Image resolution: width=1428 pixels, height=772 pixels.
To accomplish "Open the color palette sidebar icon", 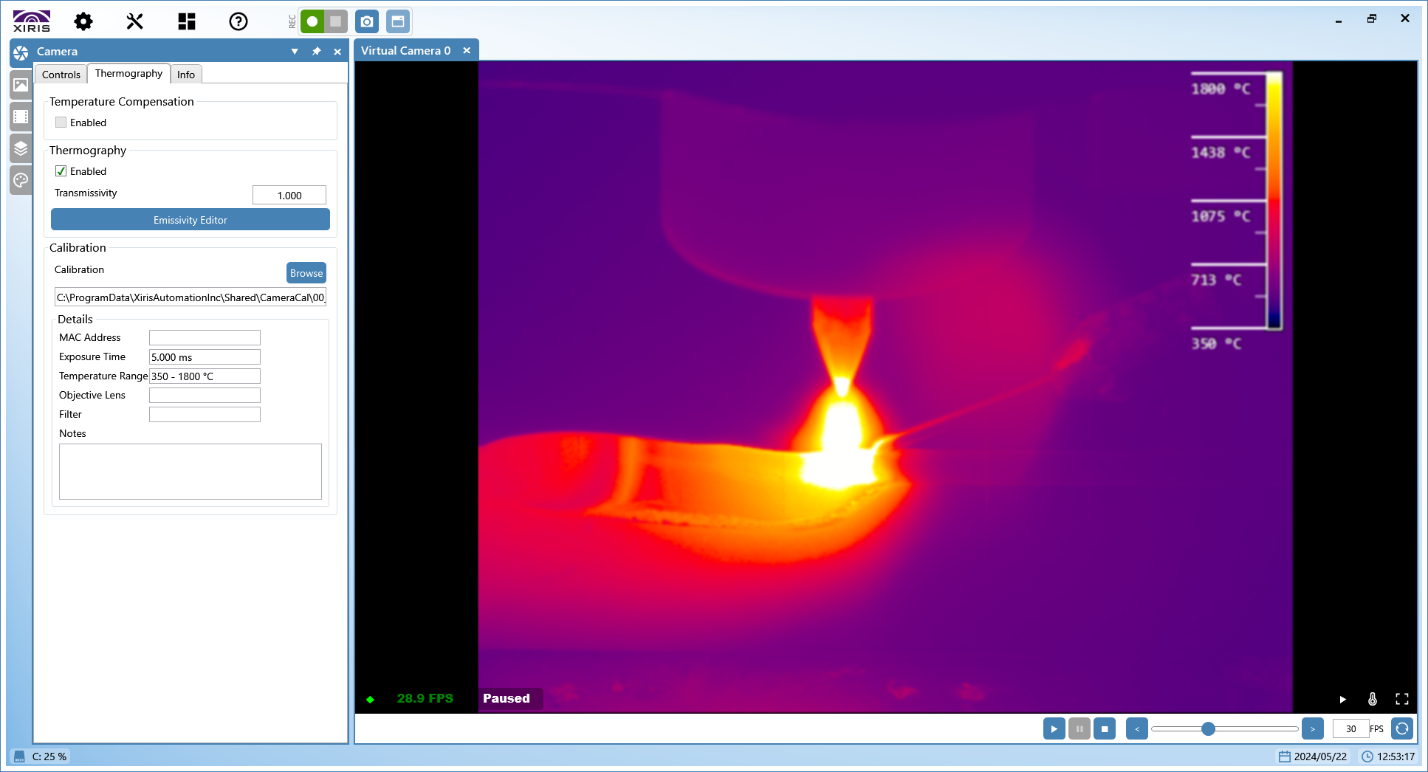I will point(20,180).
